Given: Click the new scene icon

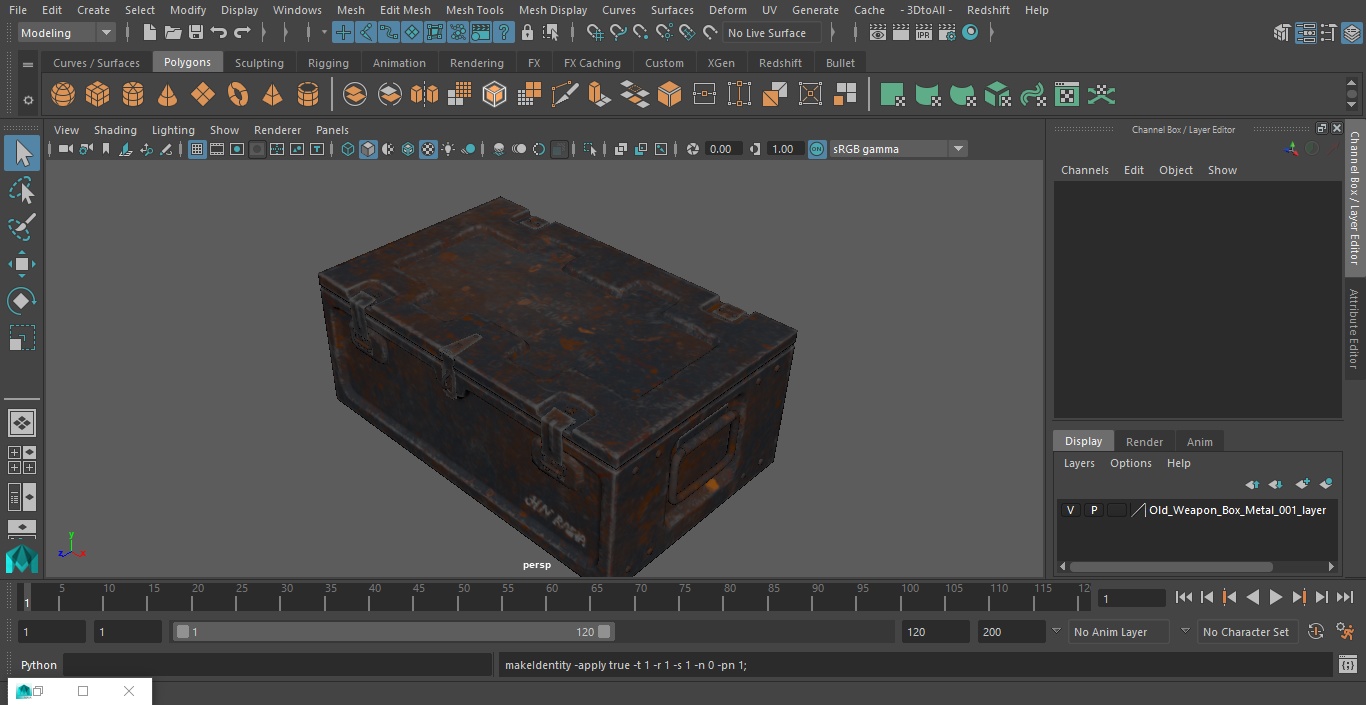Looking at the screenshot, I should (x=149, y=33).
